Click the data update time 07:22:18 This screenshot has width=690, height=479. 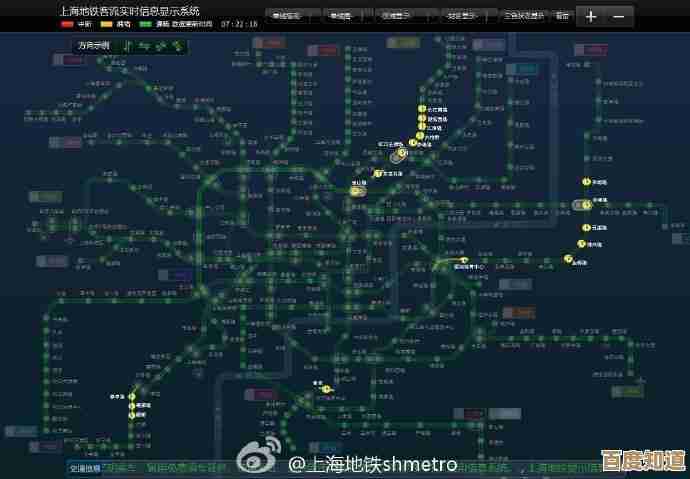[239, 24]
